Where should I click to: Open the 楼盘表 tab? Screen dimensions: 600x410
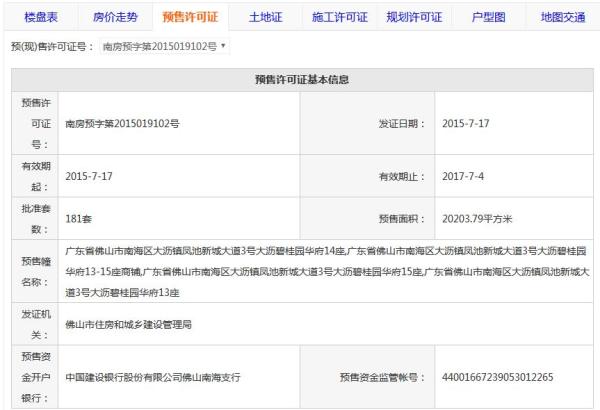(x=41, y=17)
